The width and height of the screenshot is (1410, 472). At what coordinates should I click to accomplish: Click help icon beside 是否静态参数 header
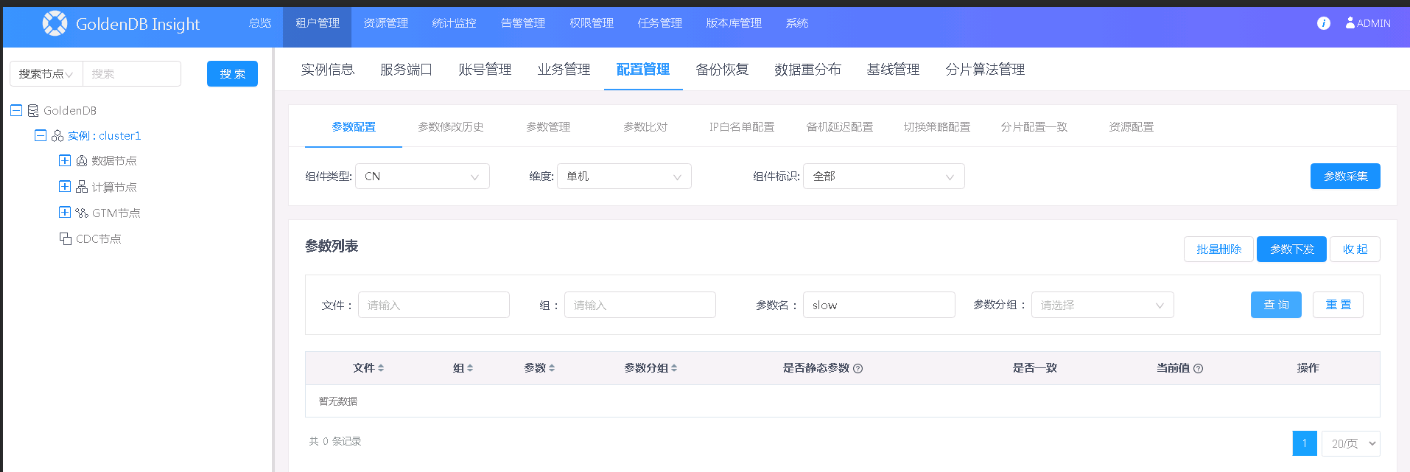tap(858, 368)
